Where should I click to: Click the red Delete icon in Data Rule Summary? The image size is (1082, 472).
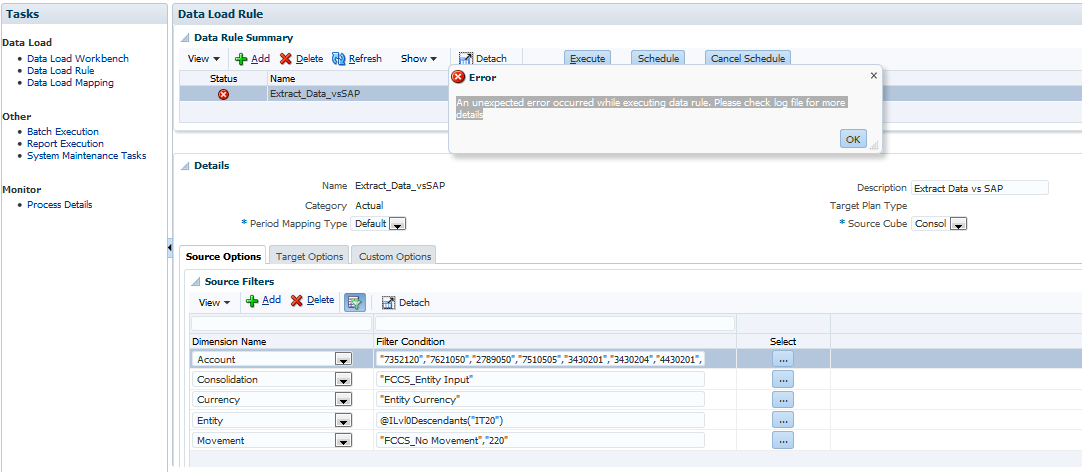coord(286,59)
